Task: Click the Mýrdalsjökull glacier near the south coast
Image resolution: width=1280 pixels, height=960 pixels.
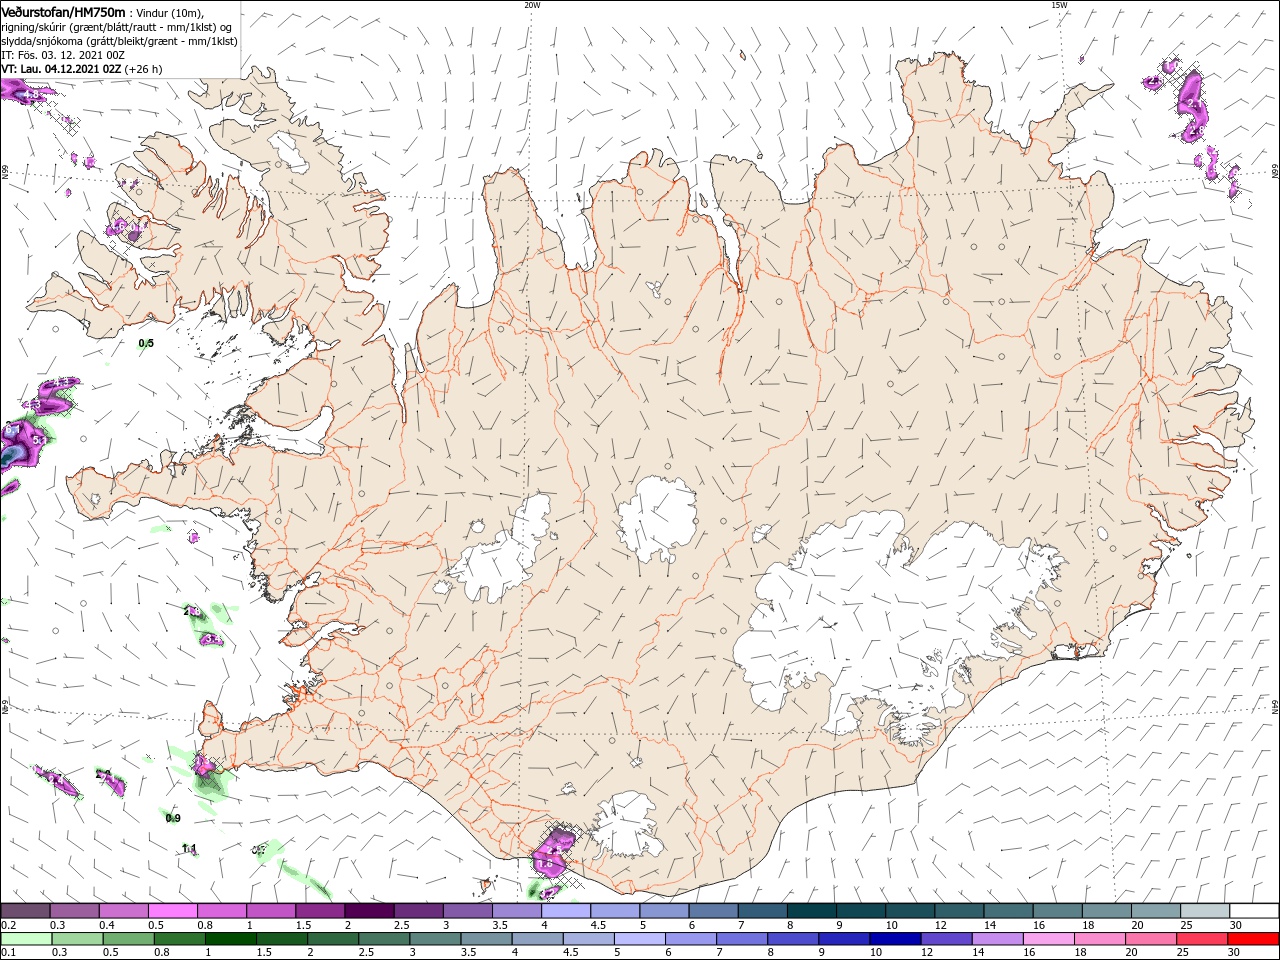Action: pyautogui.click(x=625, y=827)
